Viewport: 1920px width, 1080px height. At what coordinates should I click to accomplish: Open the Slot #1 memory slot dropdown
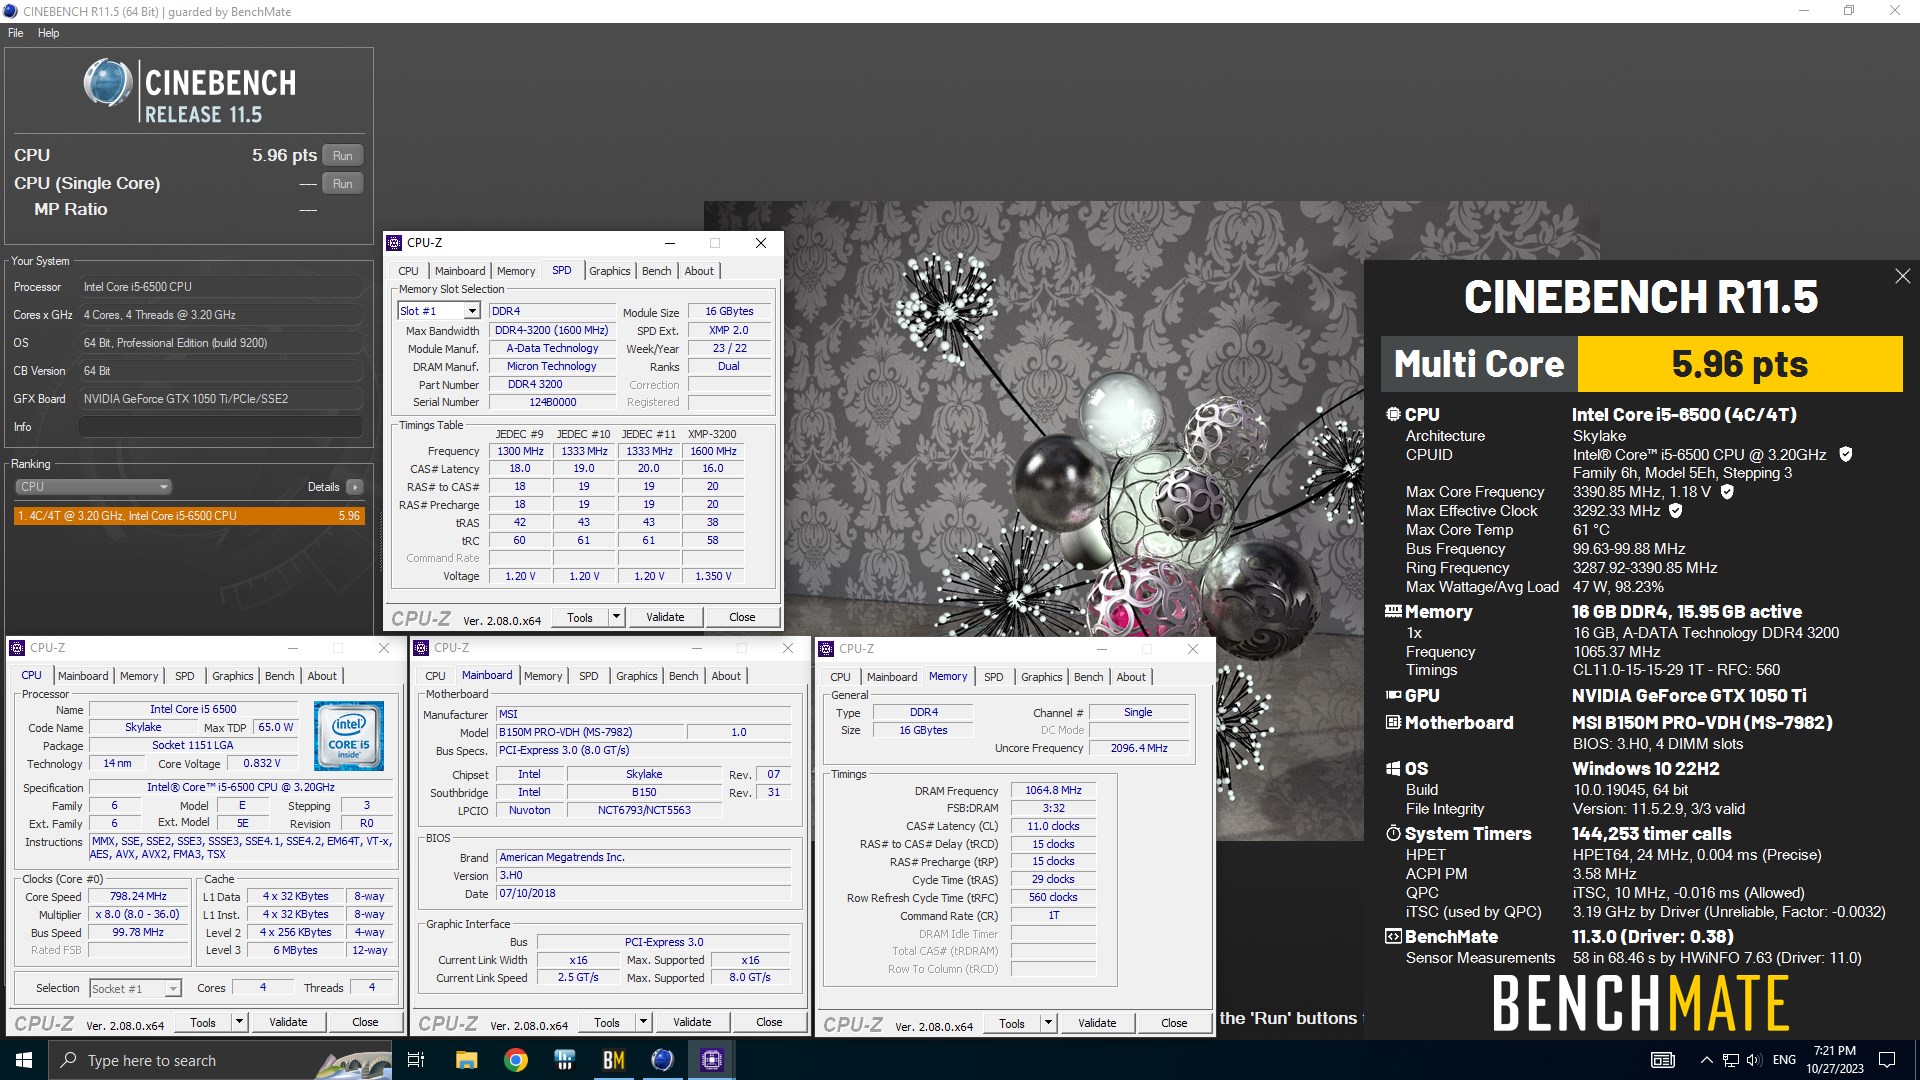472,311
